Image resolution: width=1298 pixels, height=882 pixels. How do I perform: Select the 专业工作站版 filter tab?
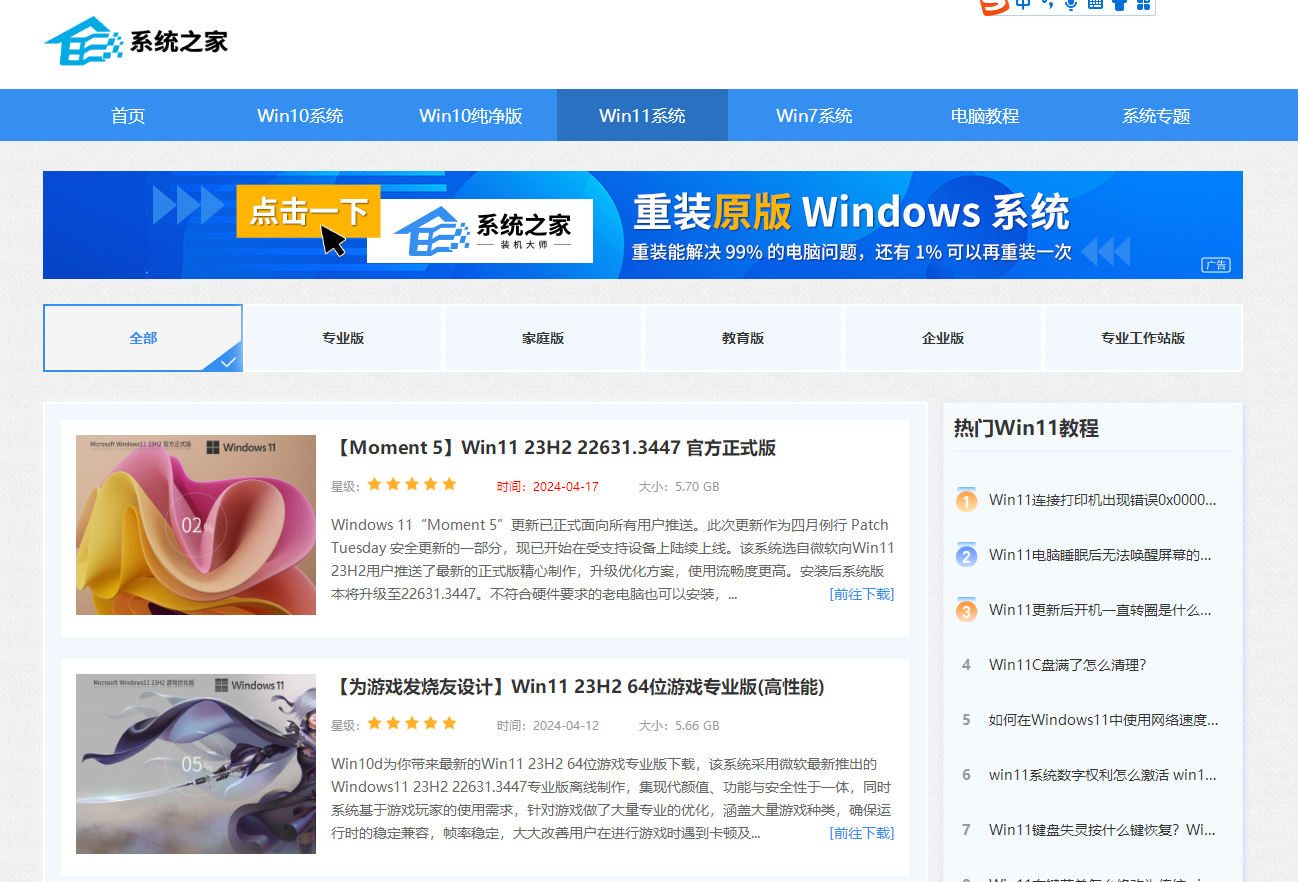1143,338
